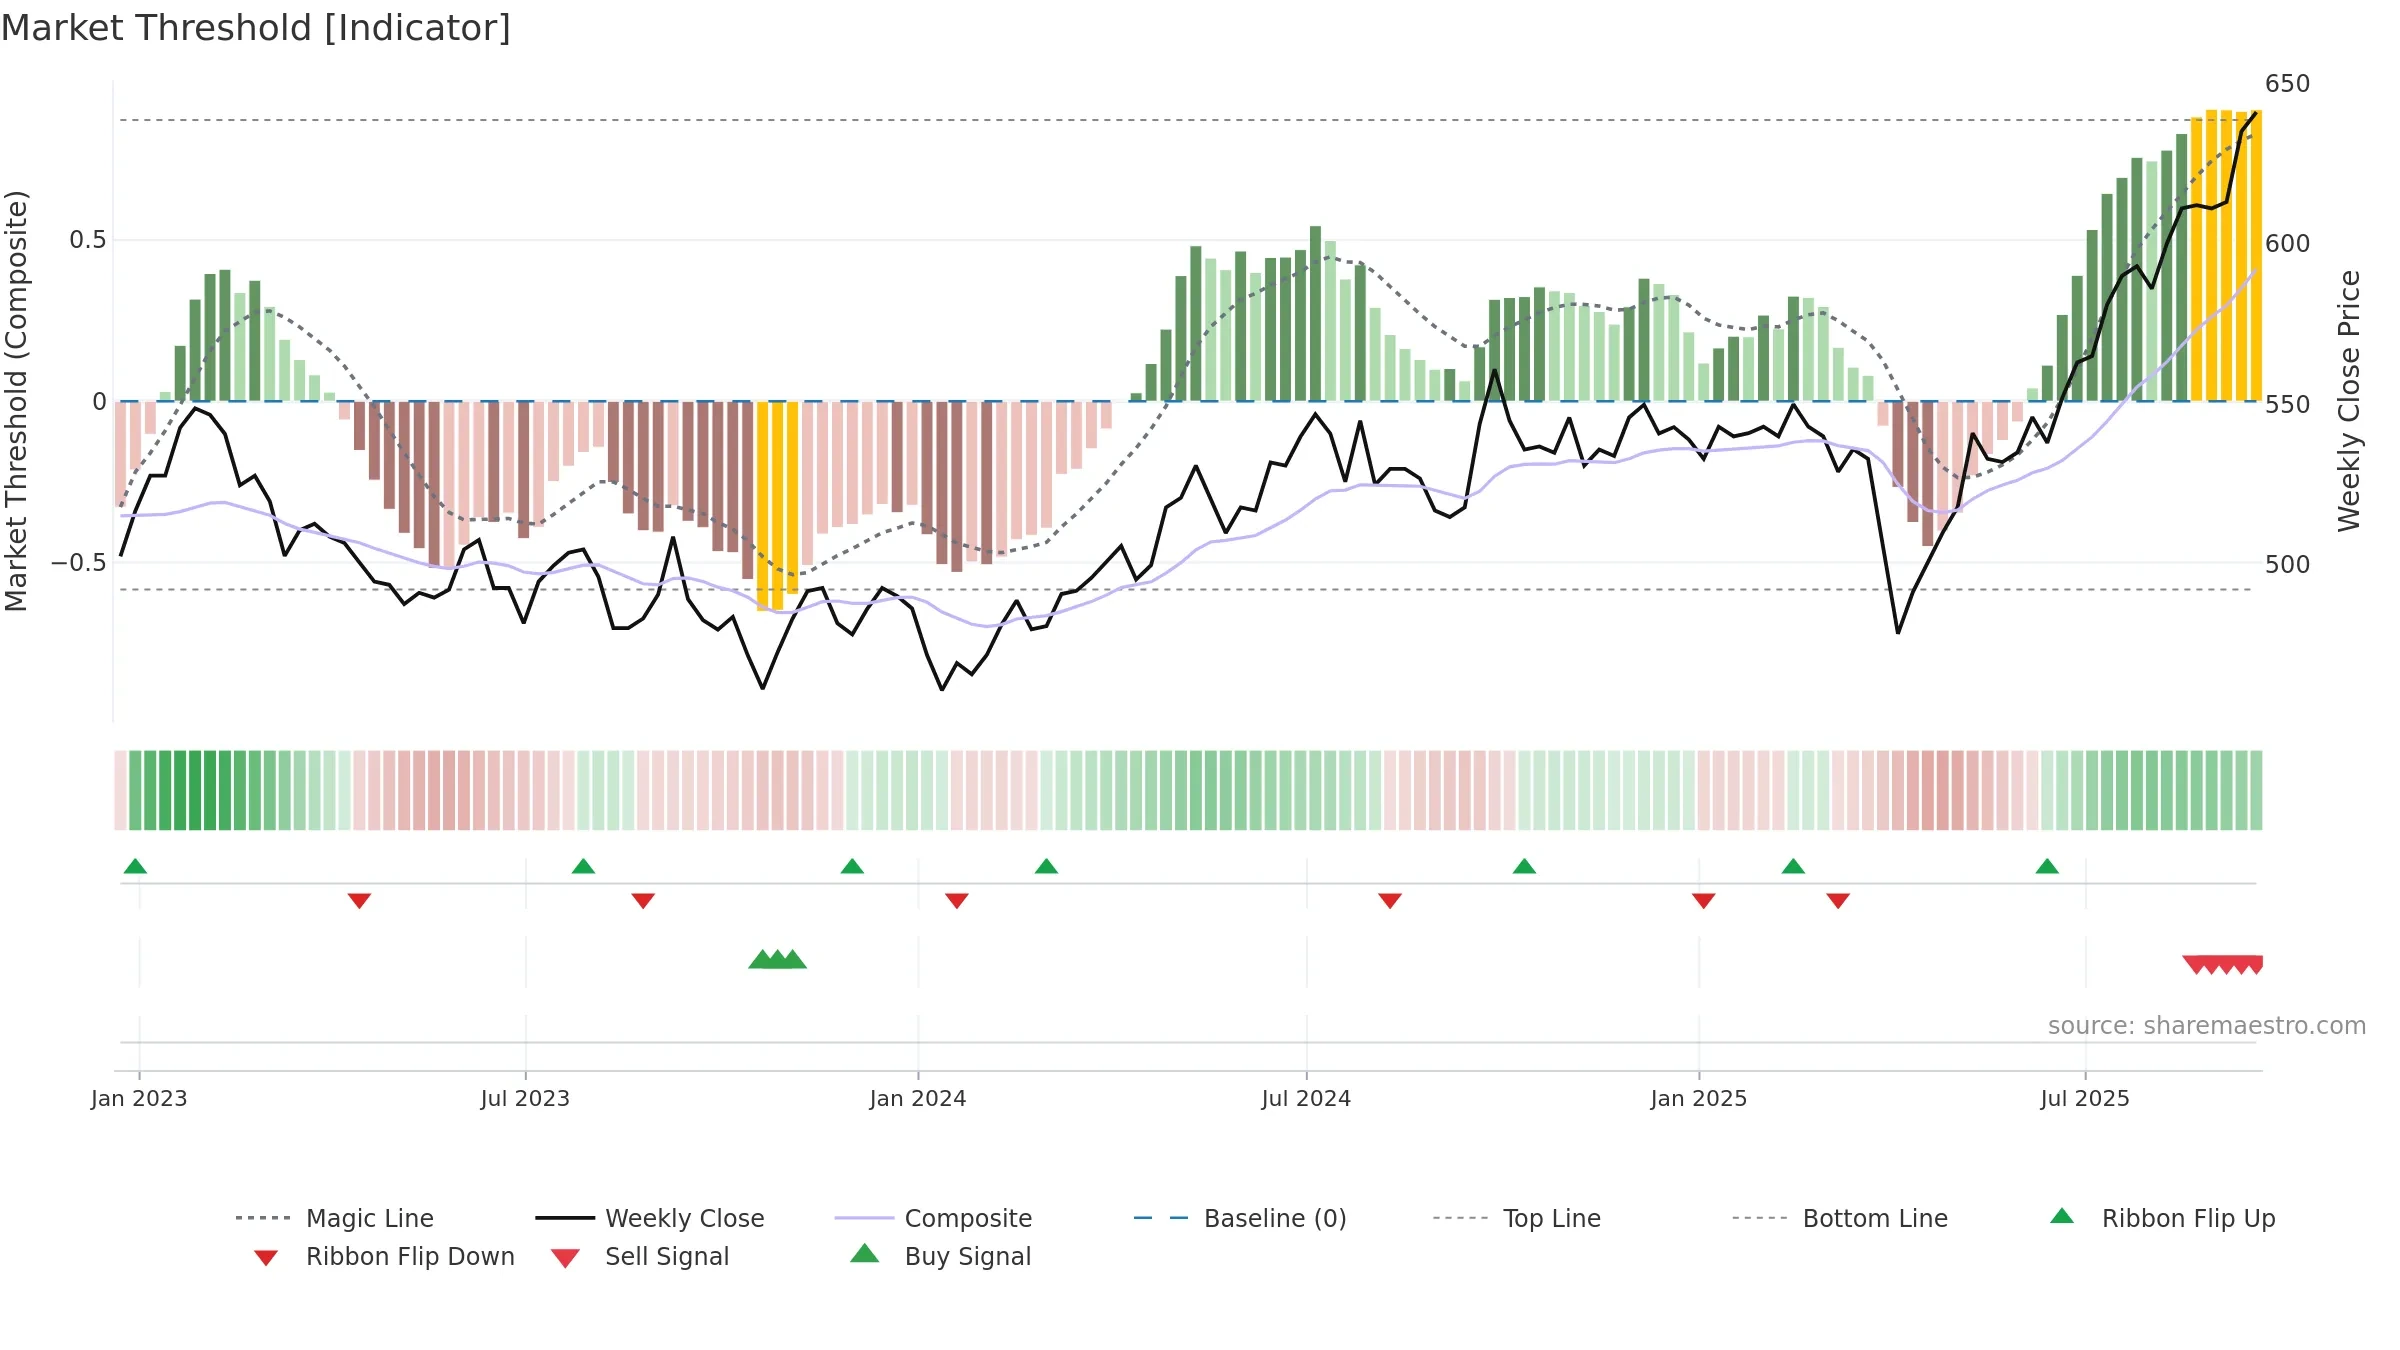Toggle the Ribbon Flip Up legend entry

[x=2162, y=1218]
